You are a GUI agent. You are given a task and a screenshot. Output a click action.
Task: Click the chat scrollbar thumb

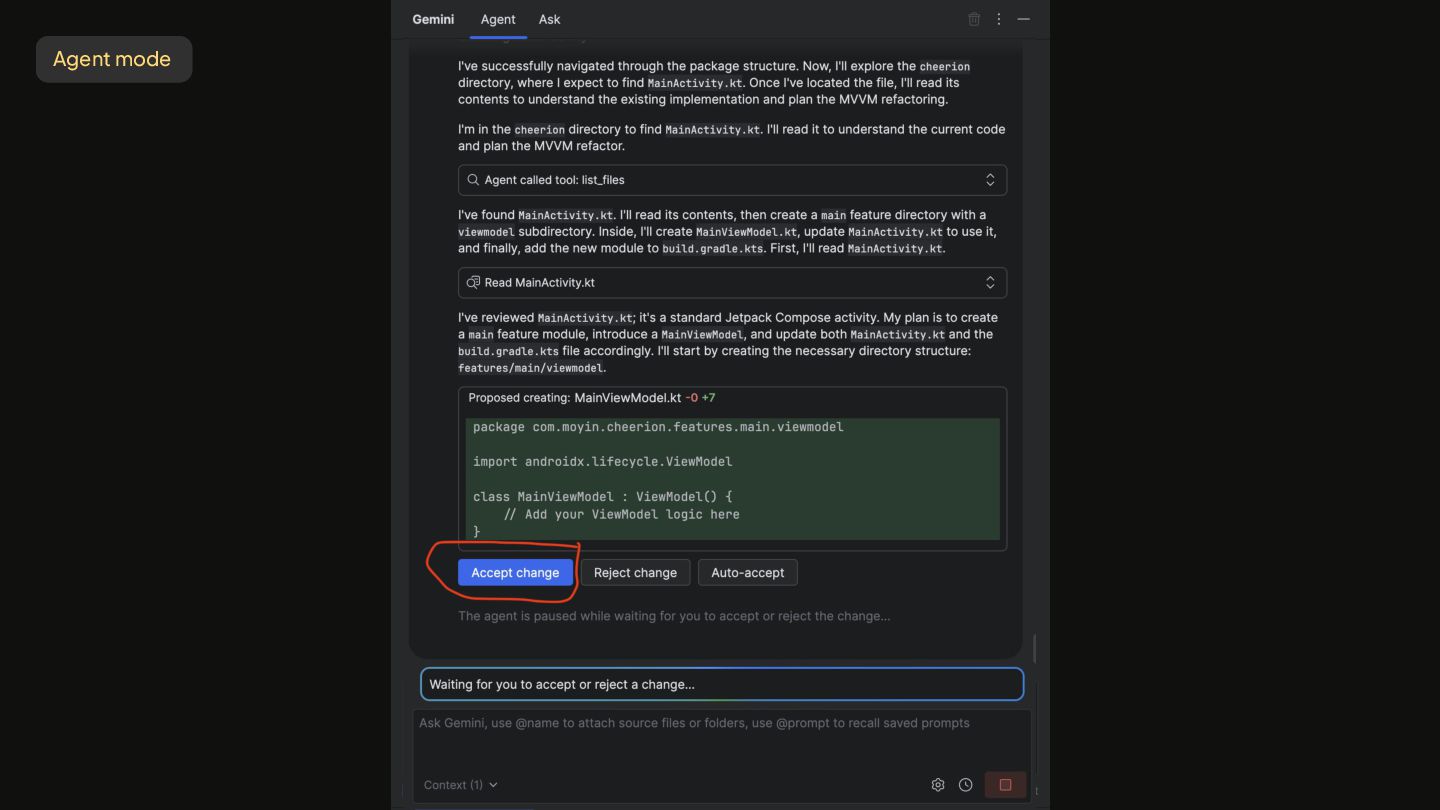(1034, 648)
